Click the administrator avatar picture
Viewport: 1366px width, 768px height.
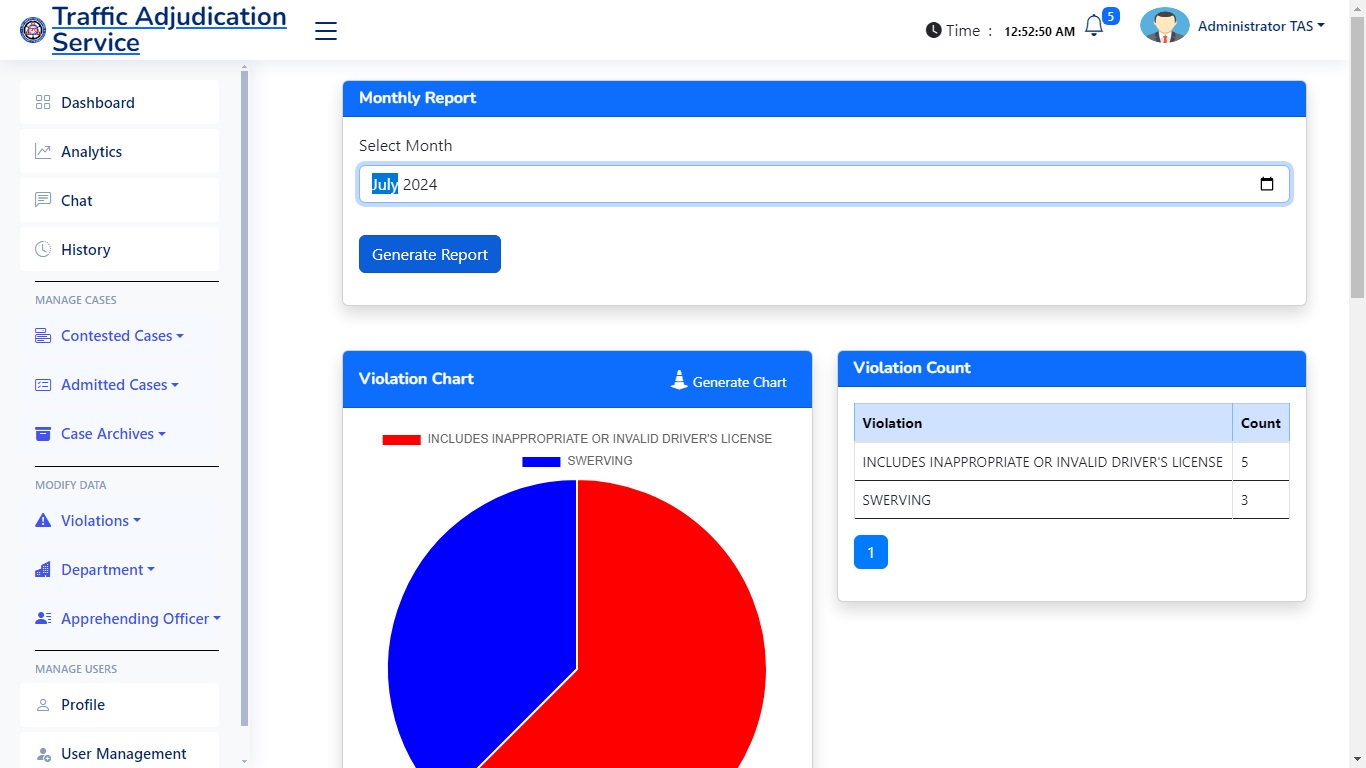[1164, 26]
